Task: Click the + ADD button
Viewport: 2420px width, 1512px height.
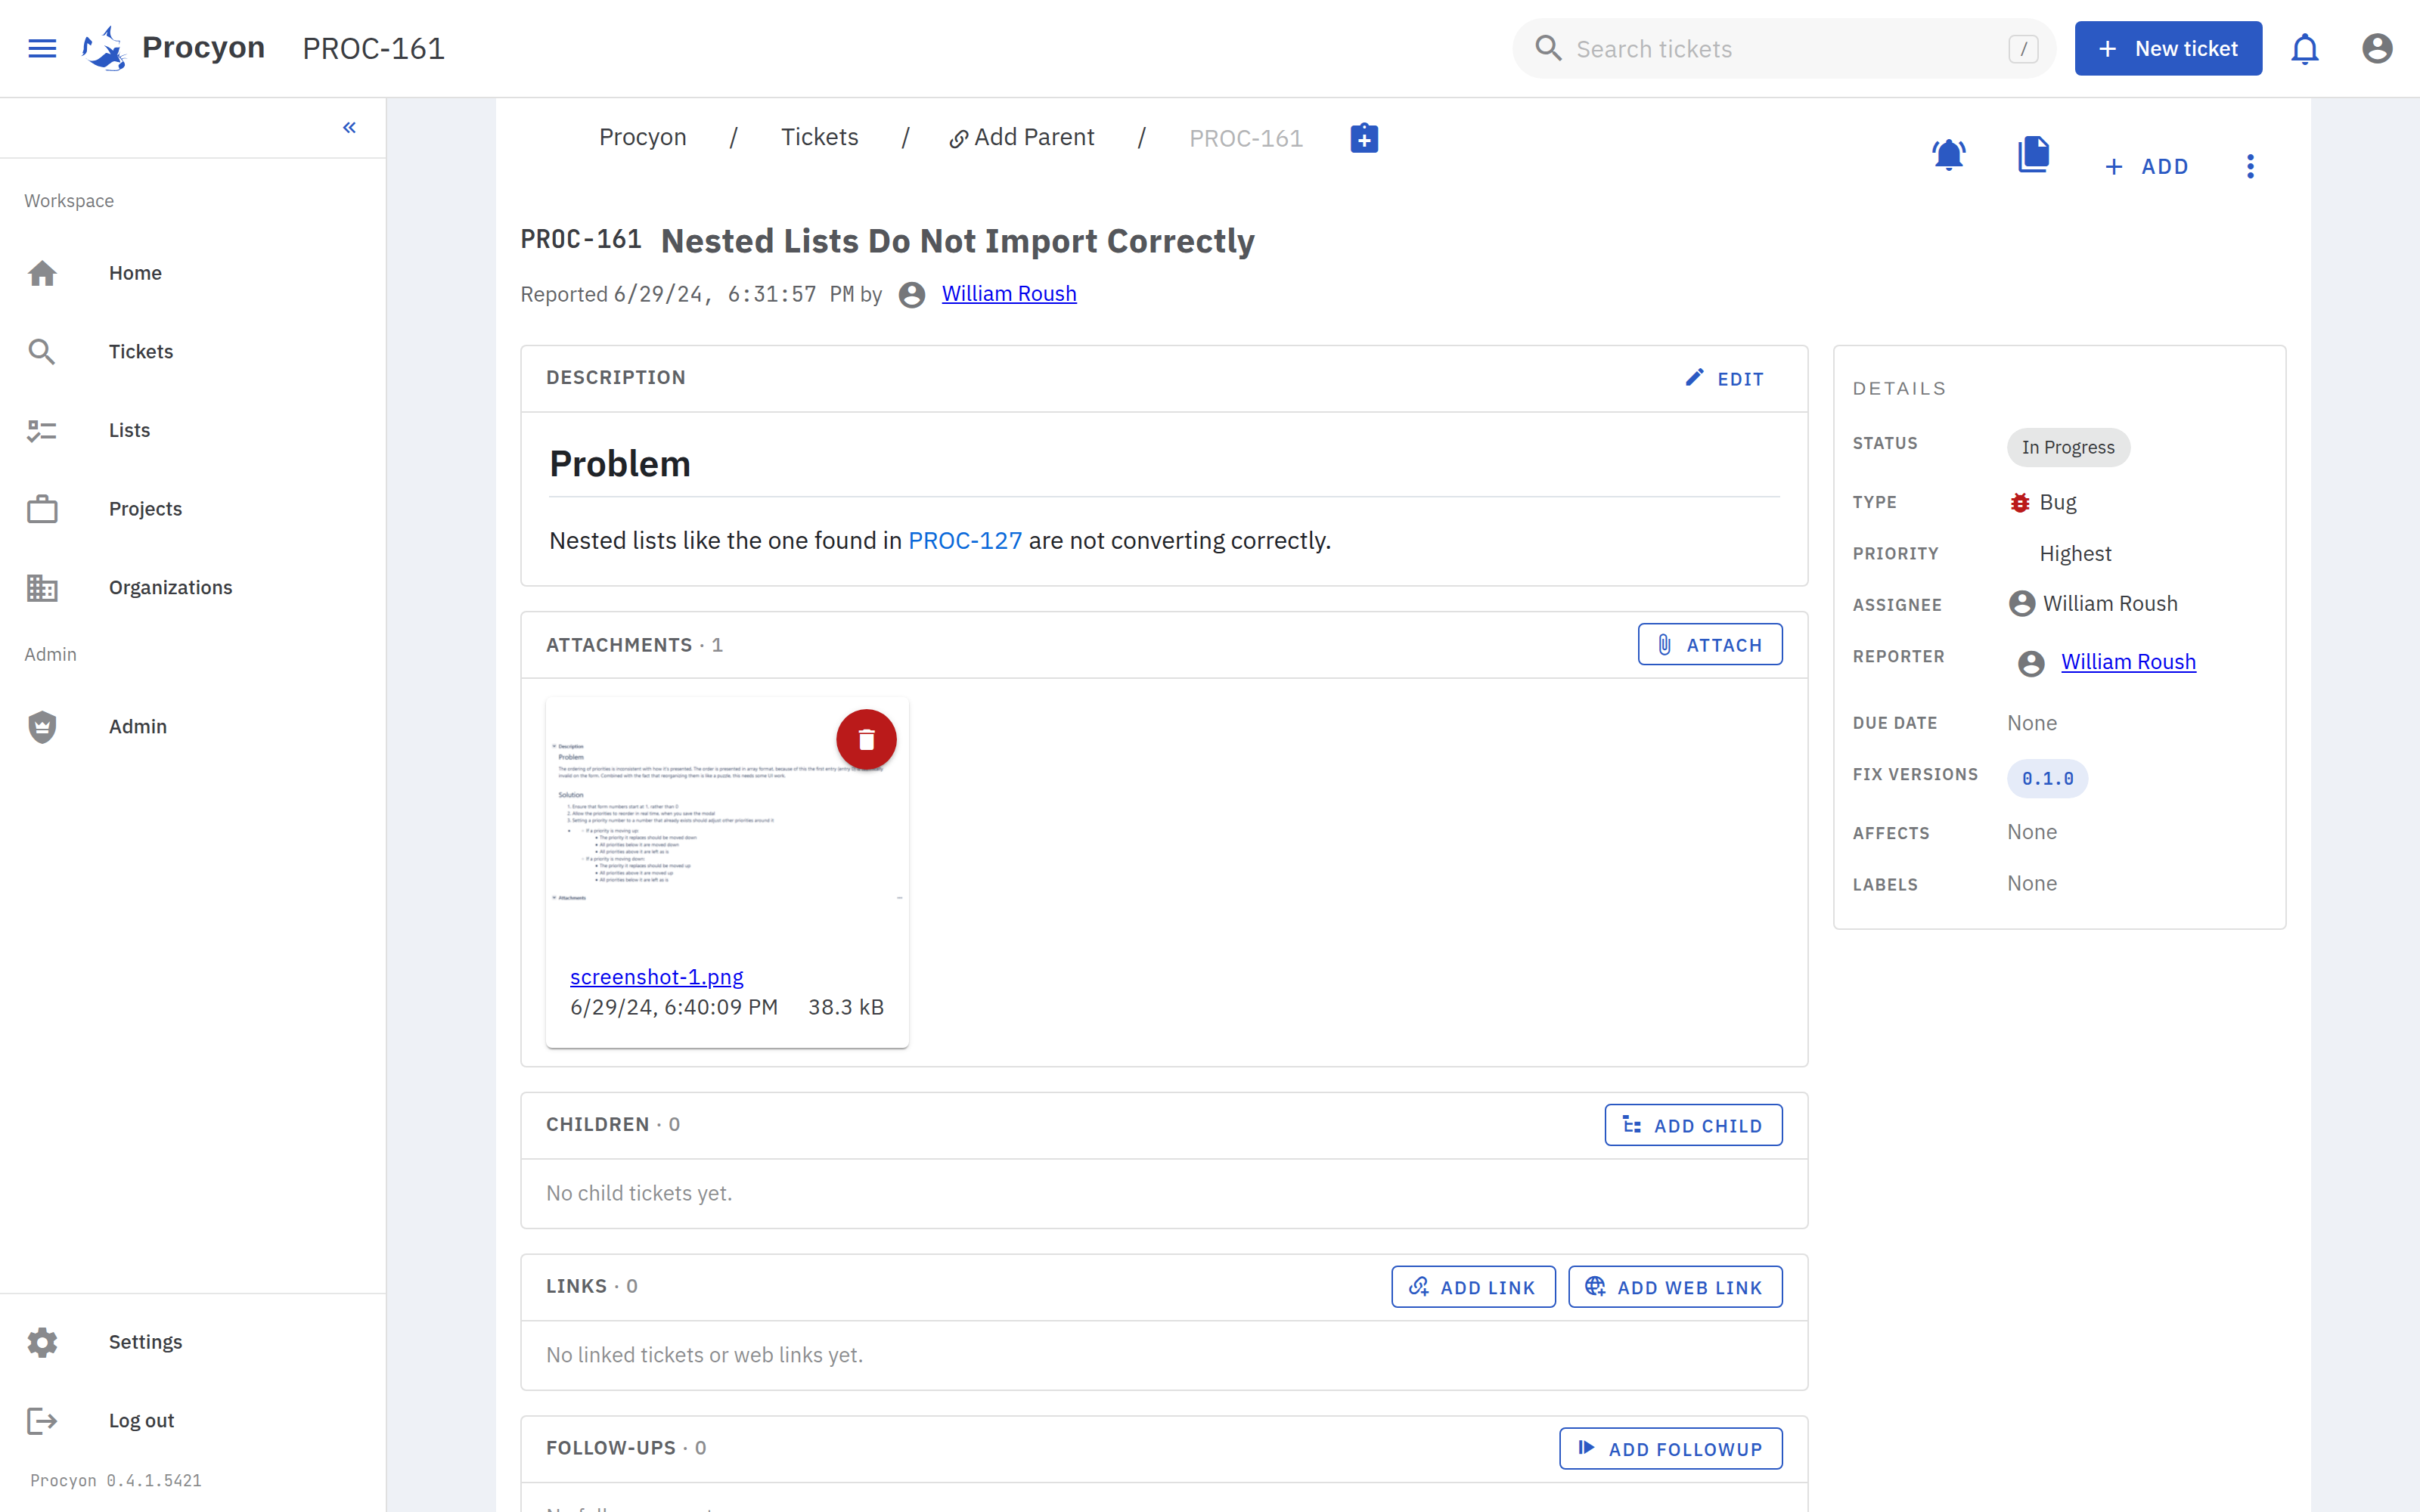Action: click(x=2146, y=166)
